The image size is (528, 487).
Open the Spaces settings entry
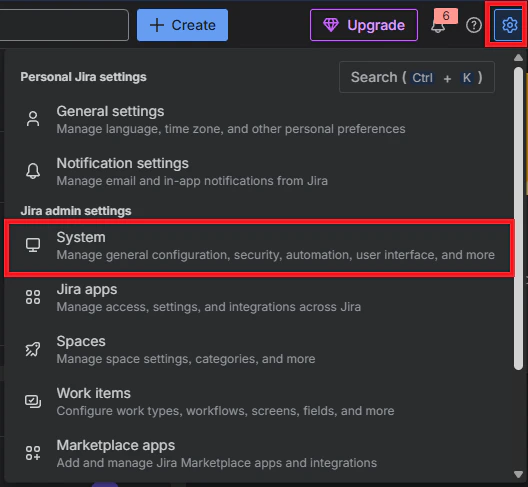click(x=259, y=350)
